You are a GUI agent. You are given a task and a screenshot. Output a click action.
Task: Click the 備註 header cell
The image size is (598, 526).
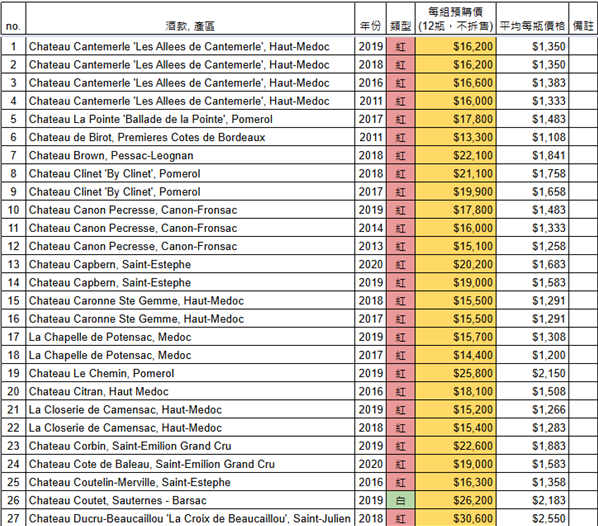coord(583,18)
